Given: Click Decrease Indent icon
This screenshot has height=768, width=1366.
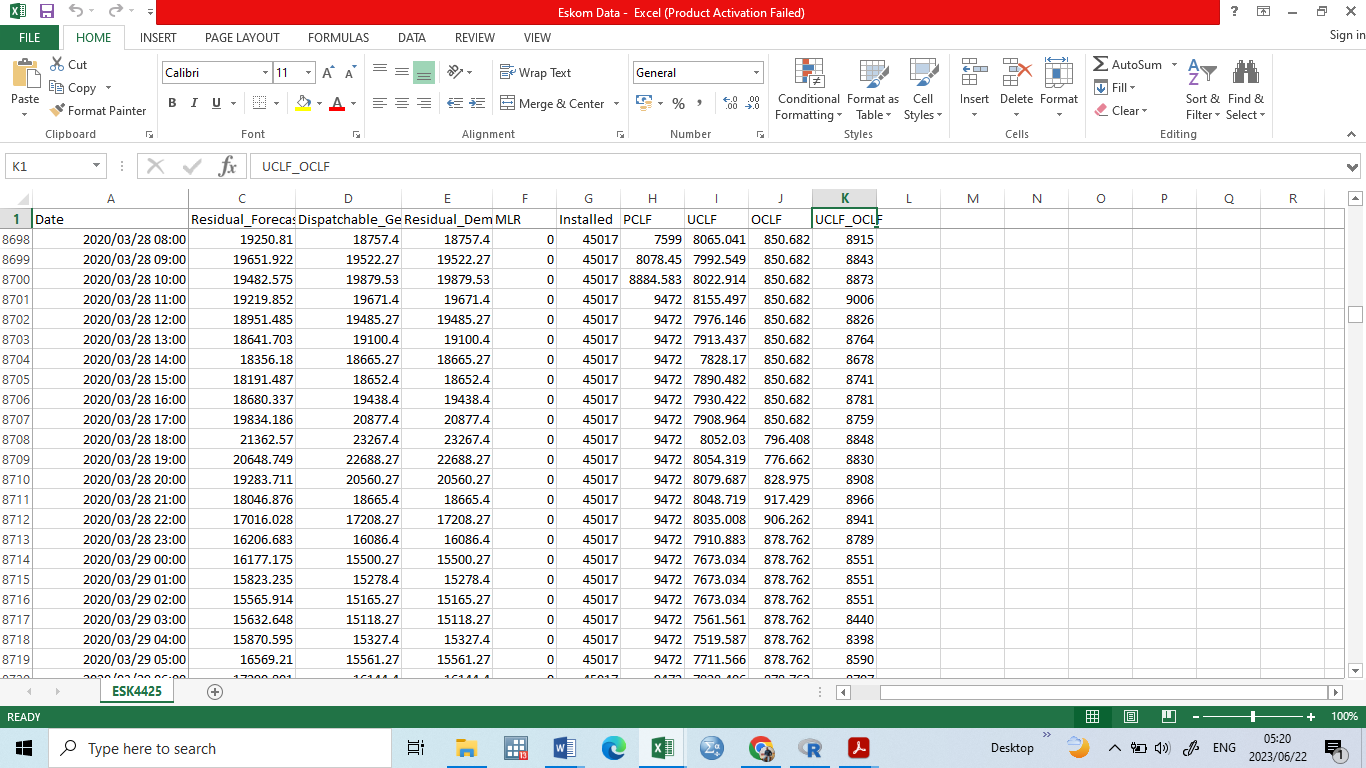Looking at the screenshot, I should 455,103.
